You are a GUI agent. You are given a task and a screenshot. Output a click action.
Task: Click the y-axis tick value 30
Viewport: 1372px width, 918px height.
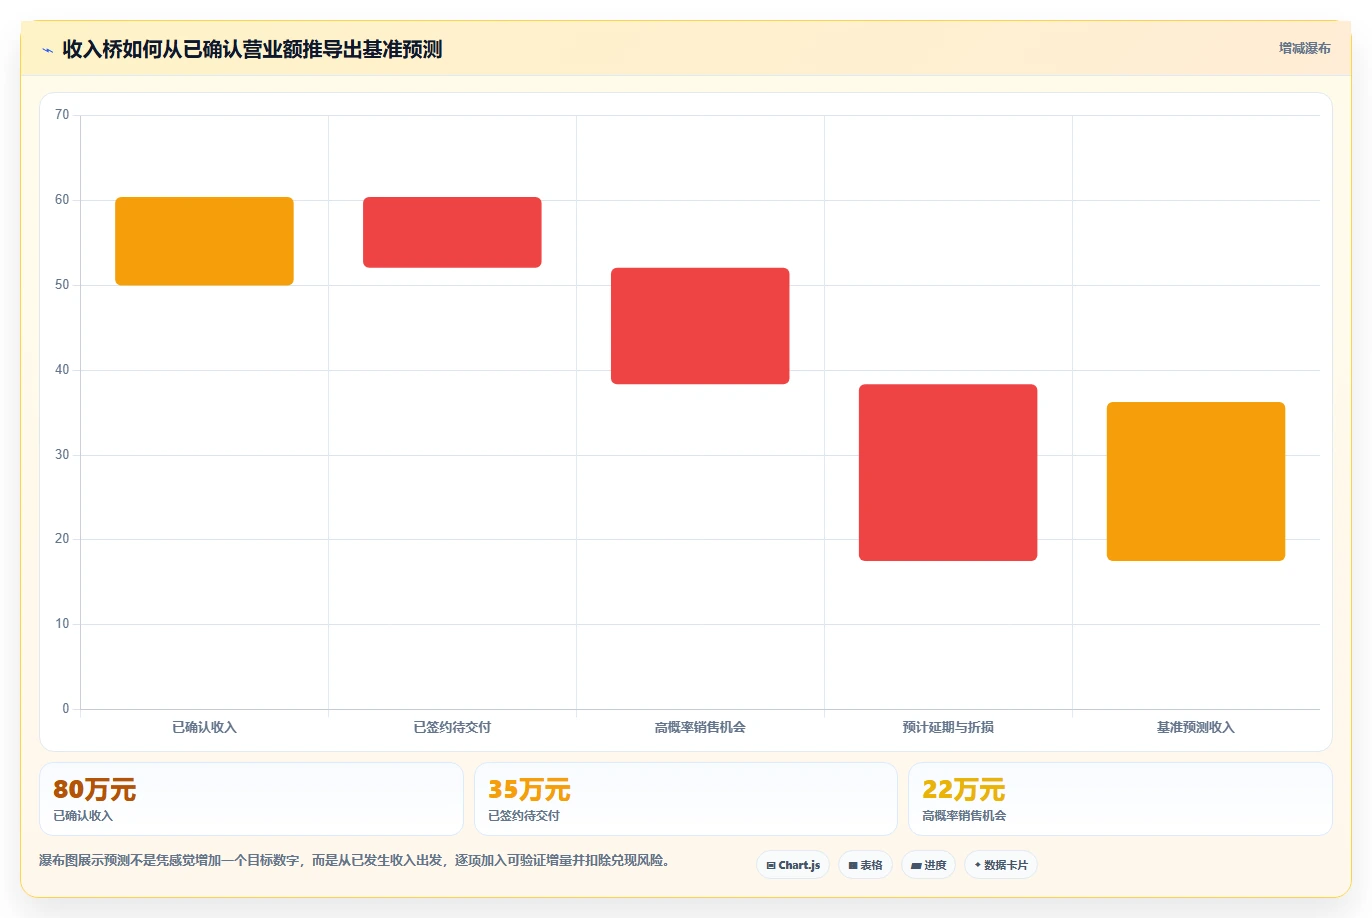pyautogui.click(x=62, y=455)
